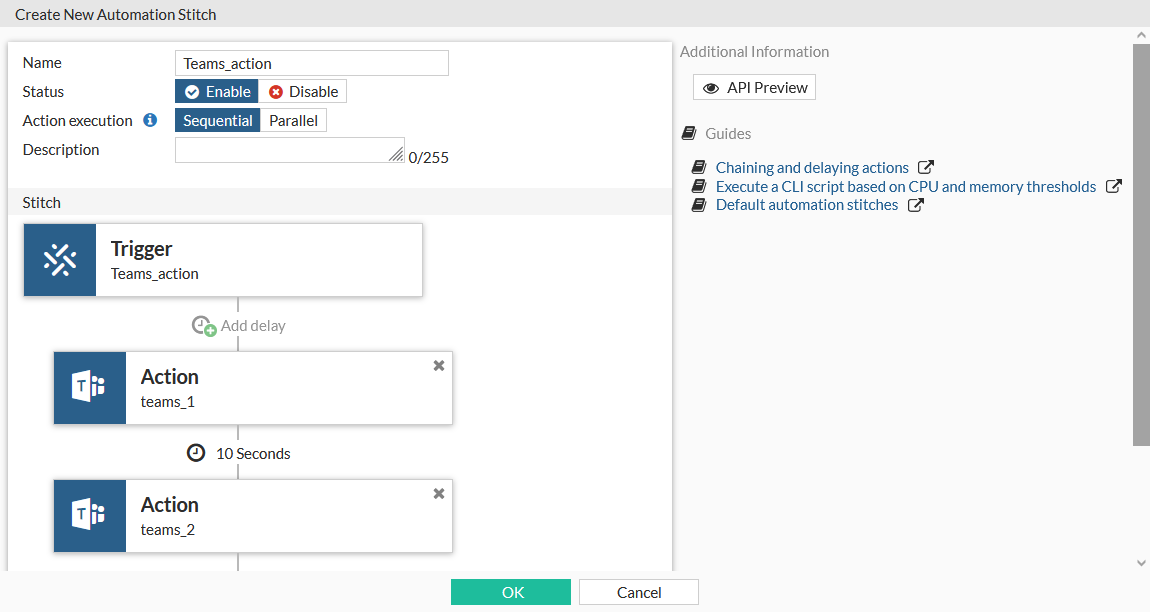Select Sequential action execution
The height and width of the screenshot is (612, 1150).
coord(218,121)
